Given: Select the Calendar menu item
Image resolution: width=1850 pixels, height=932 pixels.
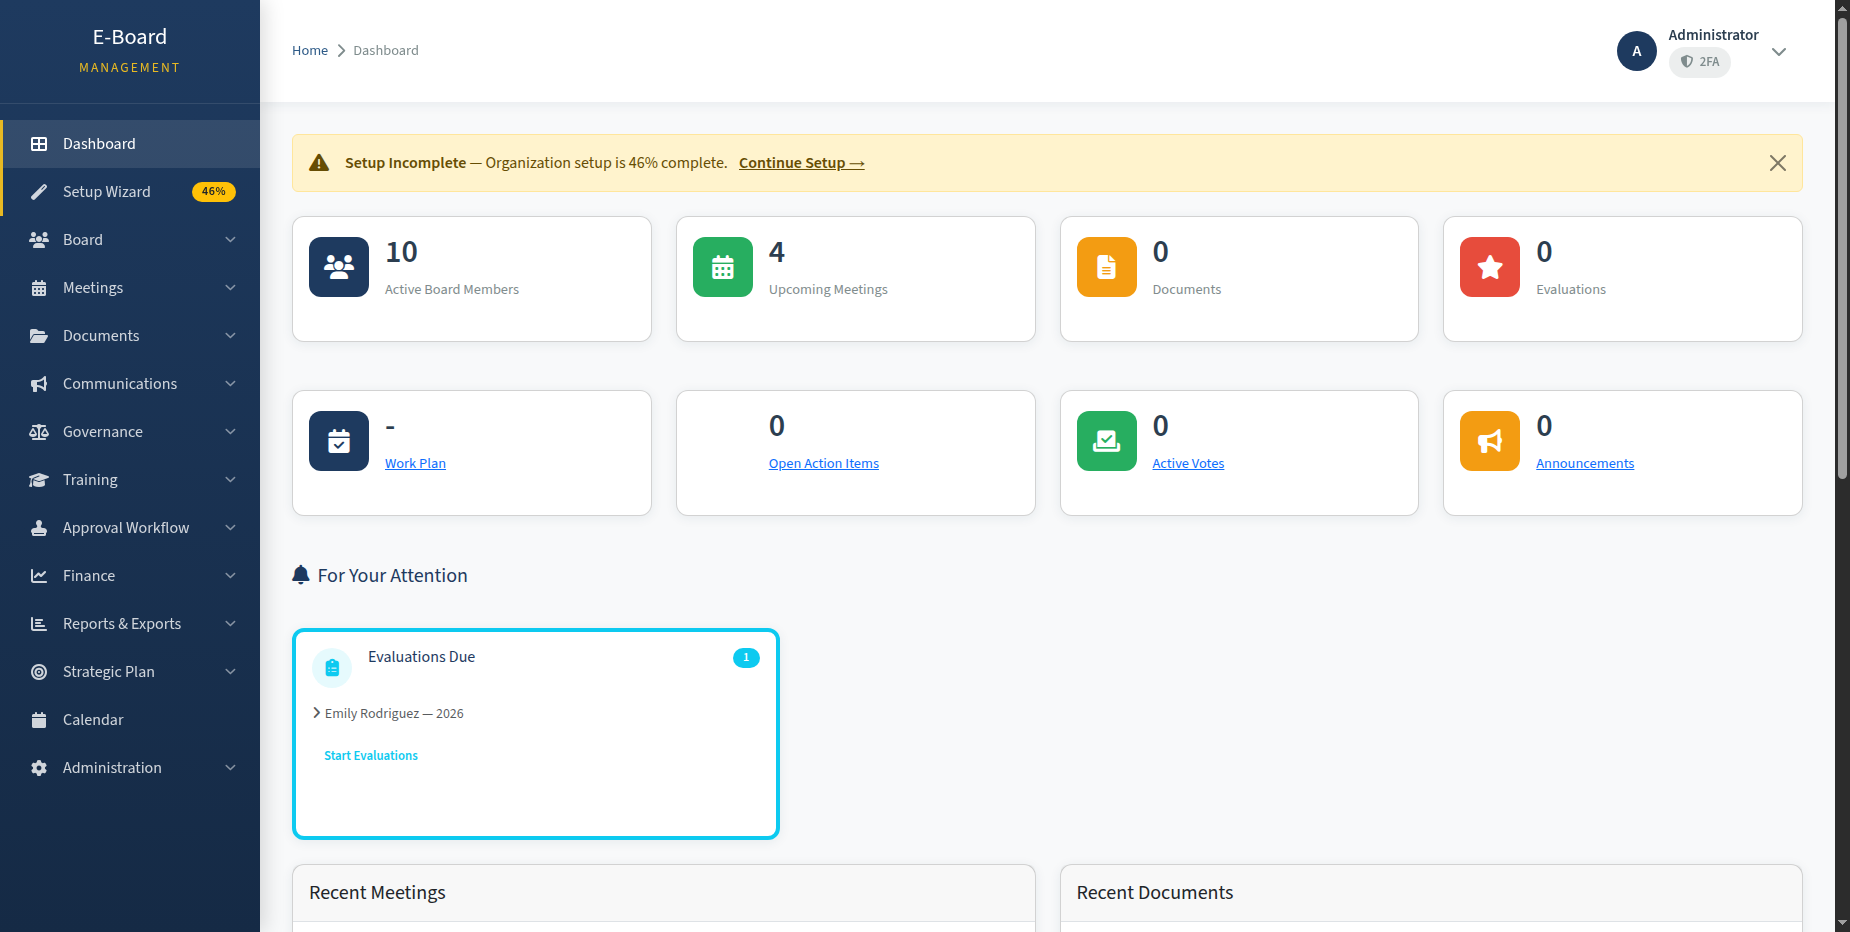Looking at the screenshot, I should [130, 720].
